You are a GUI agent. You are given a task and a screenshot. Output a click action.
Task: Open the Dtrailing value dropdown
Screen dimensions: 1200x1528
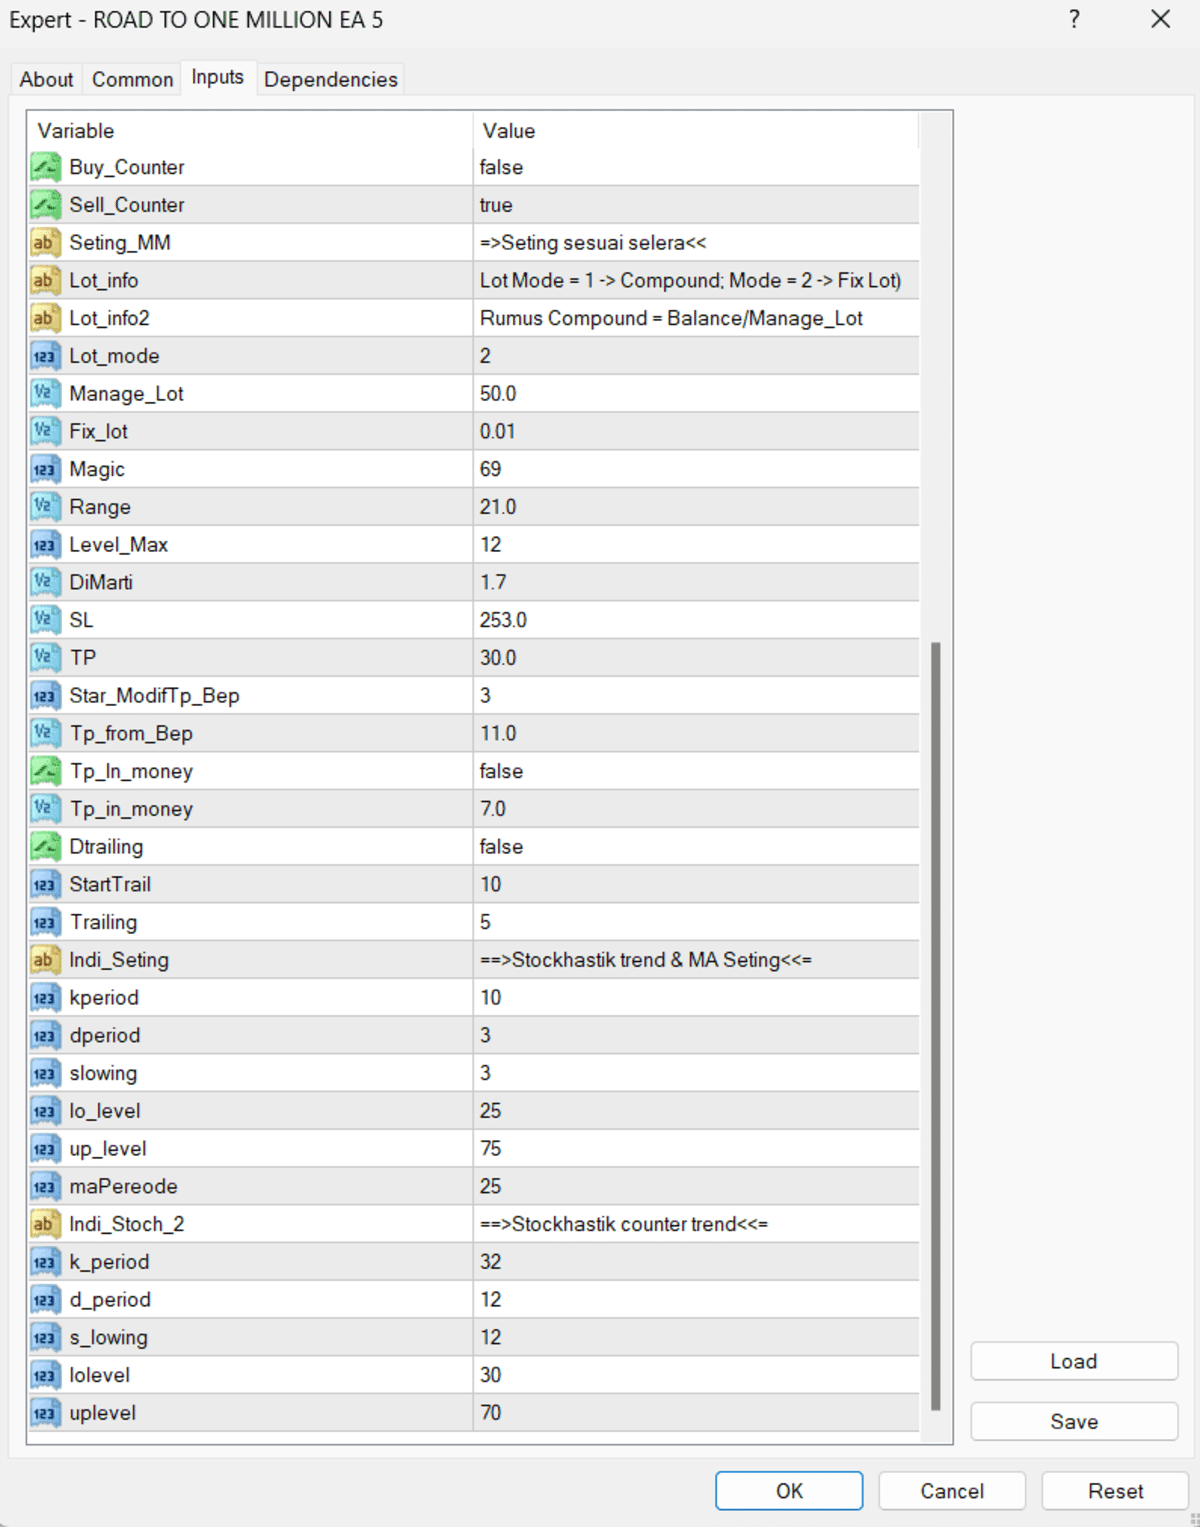click(x=695, y=847)
